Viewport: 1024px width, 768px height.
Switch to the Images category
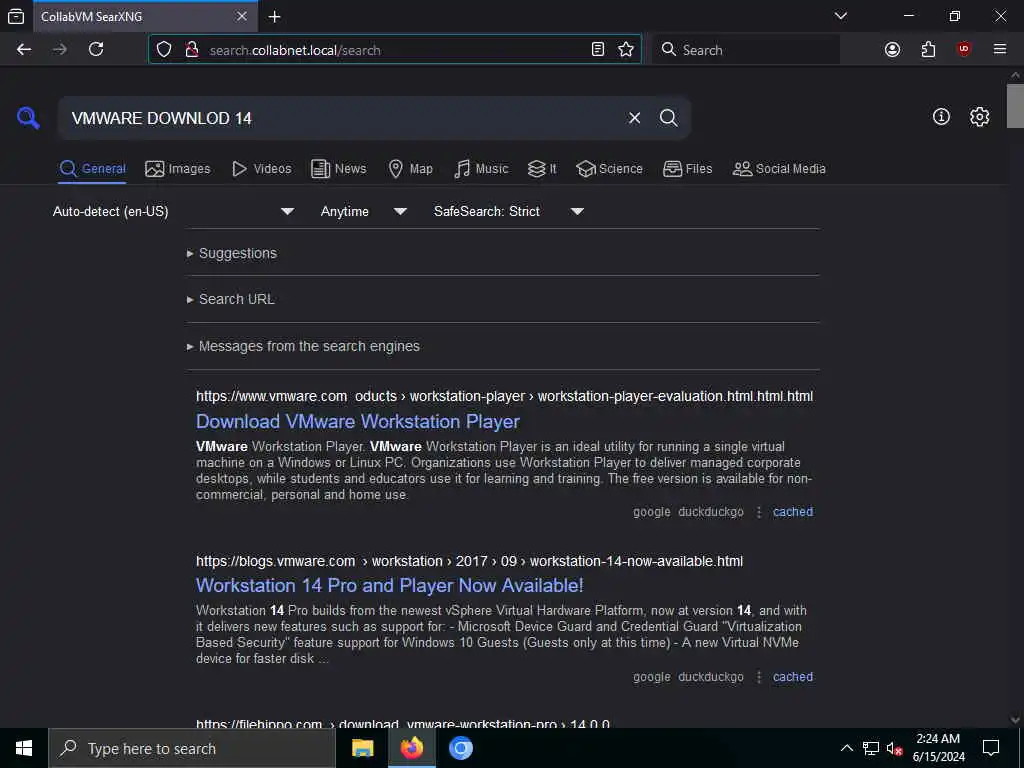coord(178,168)
